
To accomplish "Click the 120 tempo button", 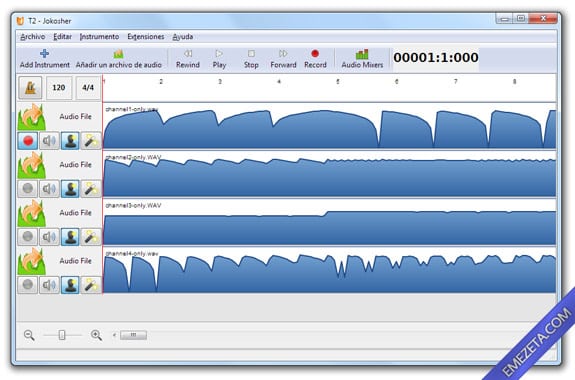I will pos(59,88).
